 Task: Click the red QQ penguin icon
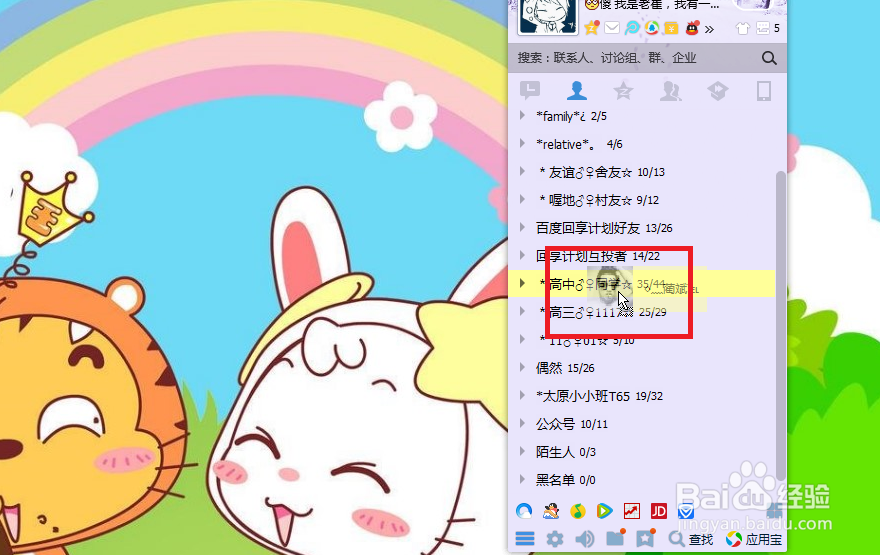[692, 27]
